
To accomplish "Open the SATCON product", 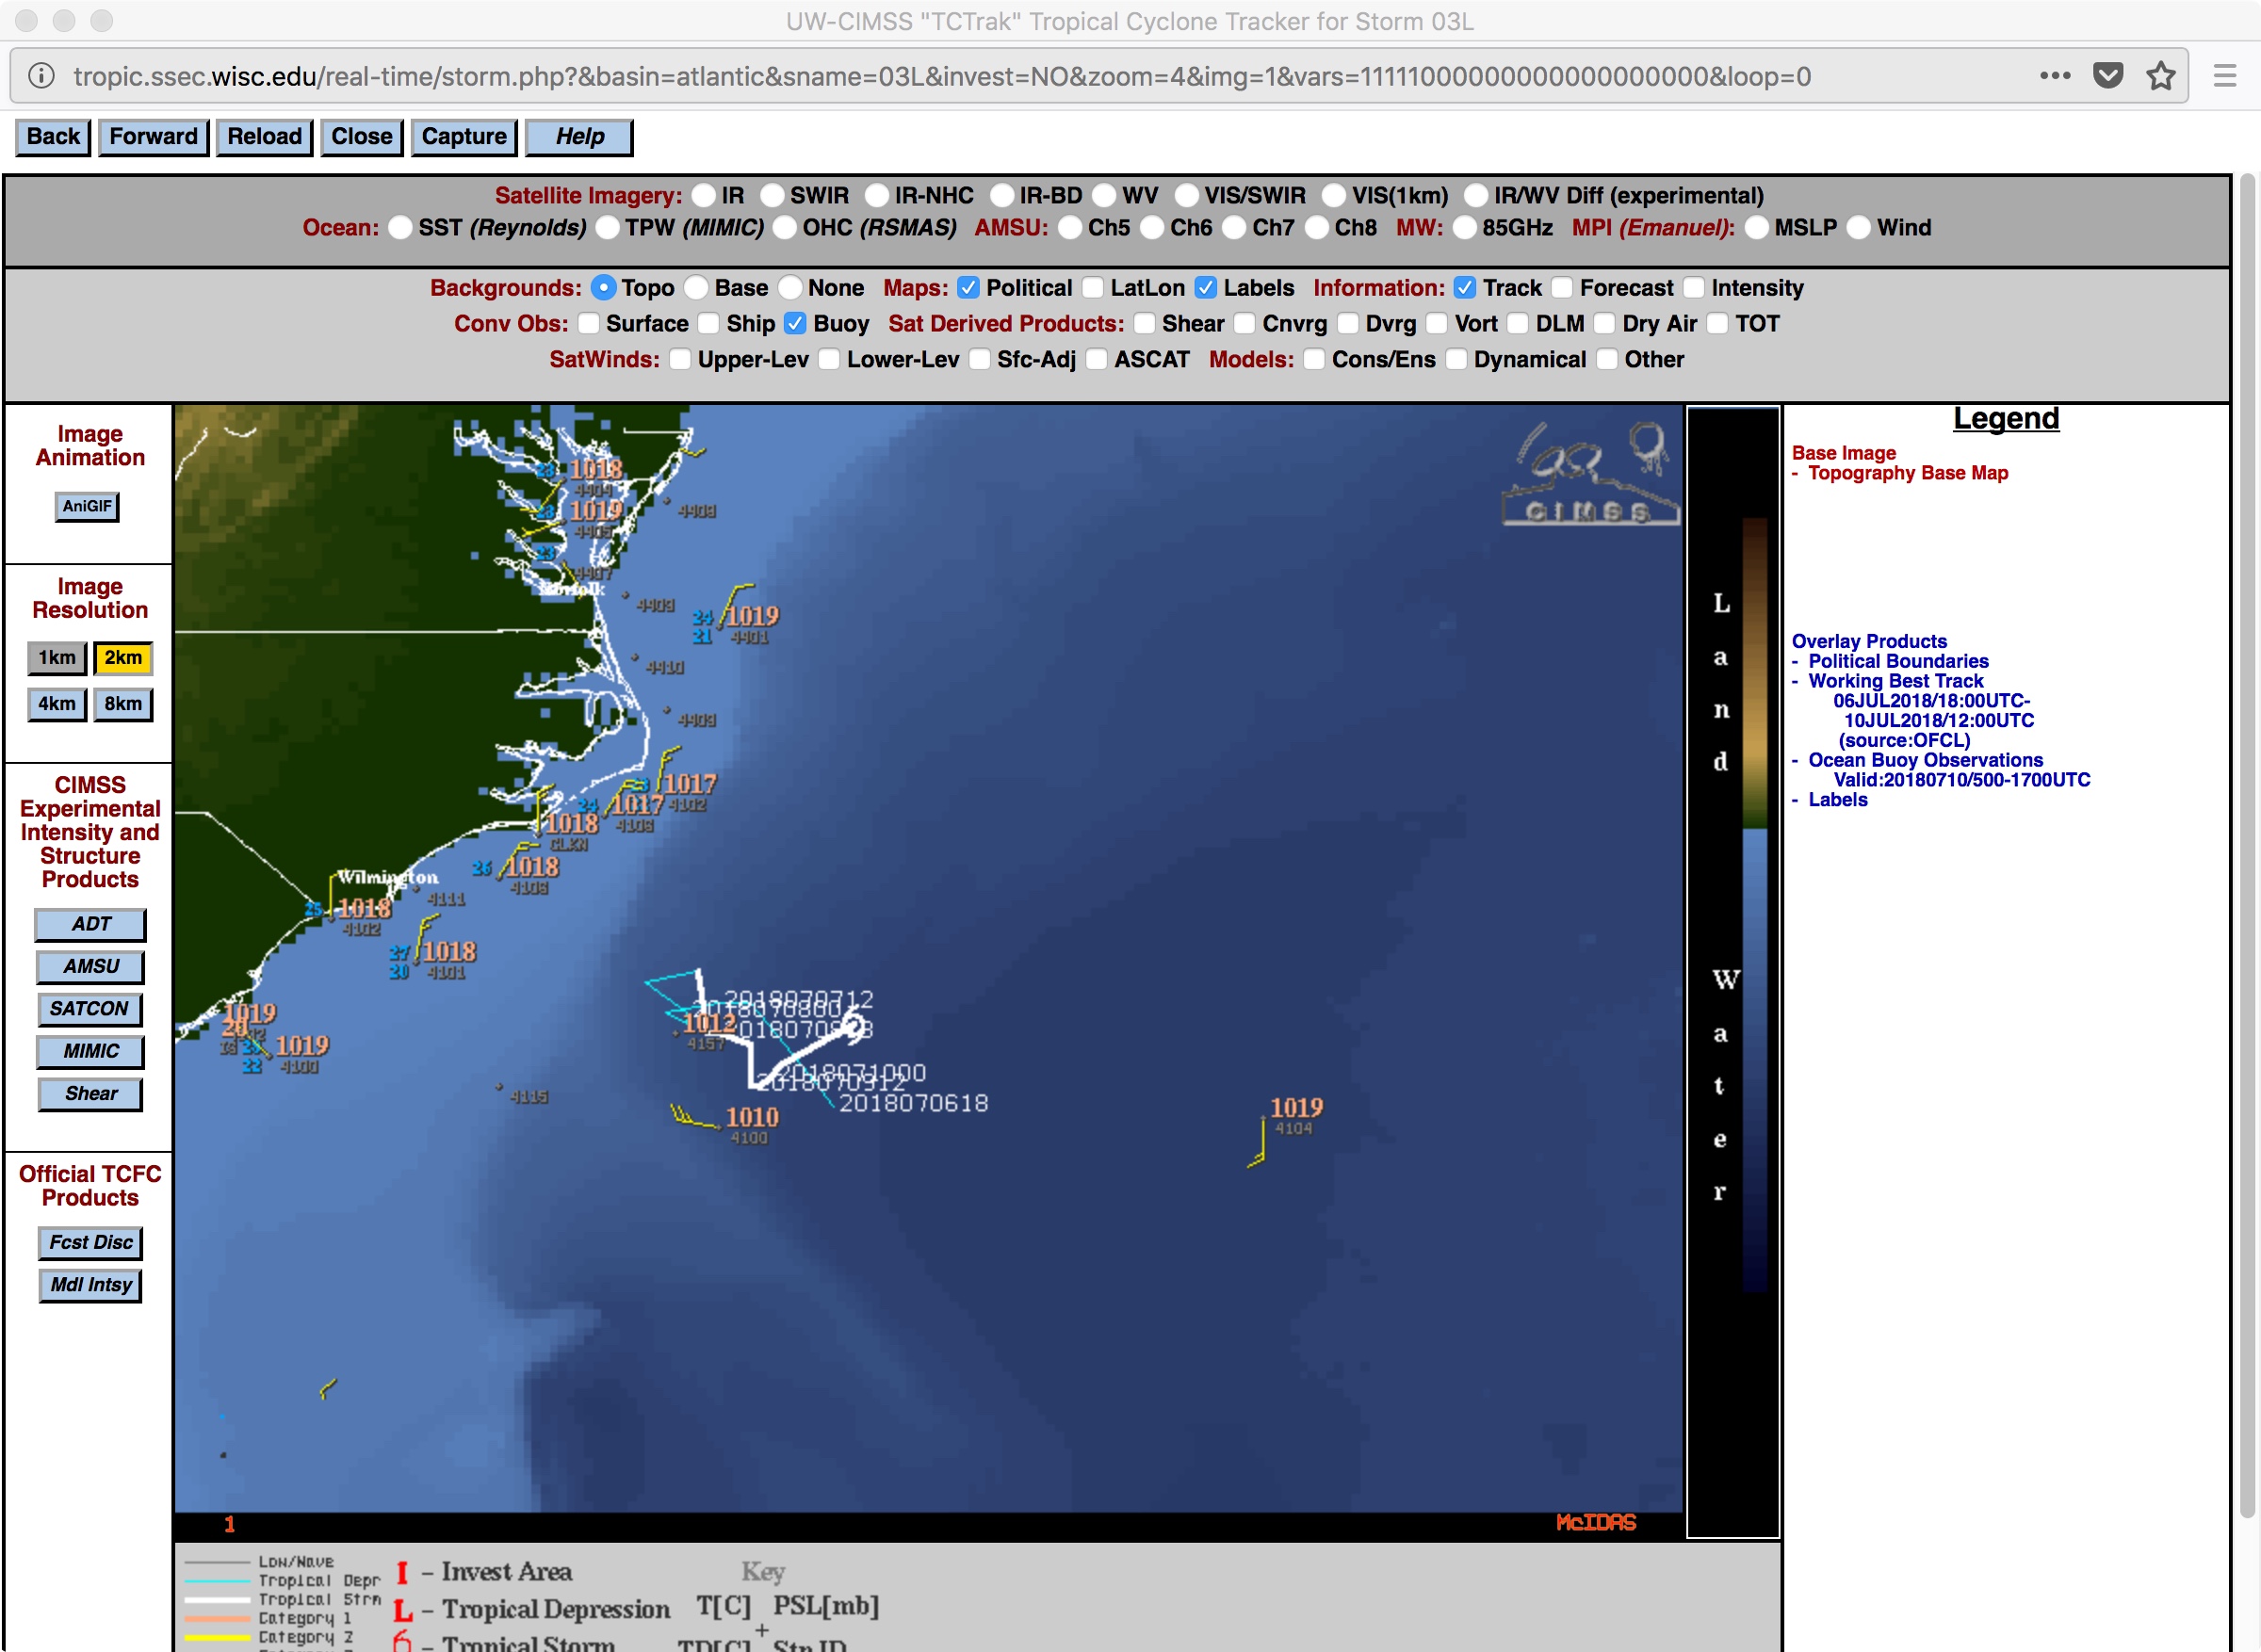I will tap(90, 1009).
